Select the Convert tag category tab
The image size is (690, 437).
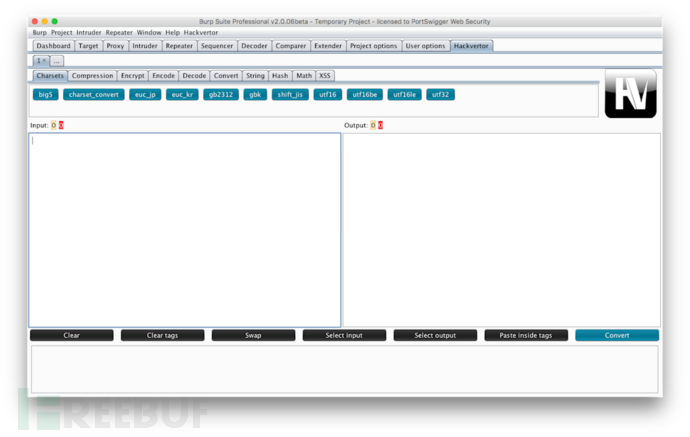pyautogui.click(x=226, y=76)
